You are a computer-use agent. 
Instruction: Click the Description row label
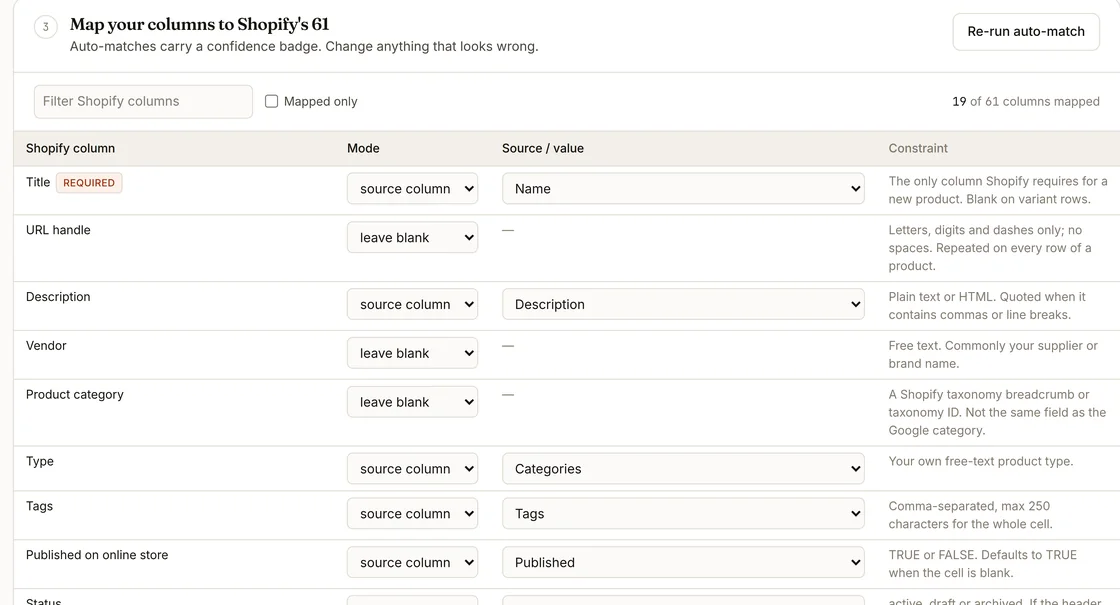pyautogui.click(x=58, y=296)
